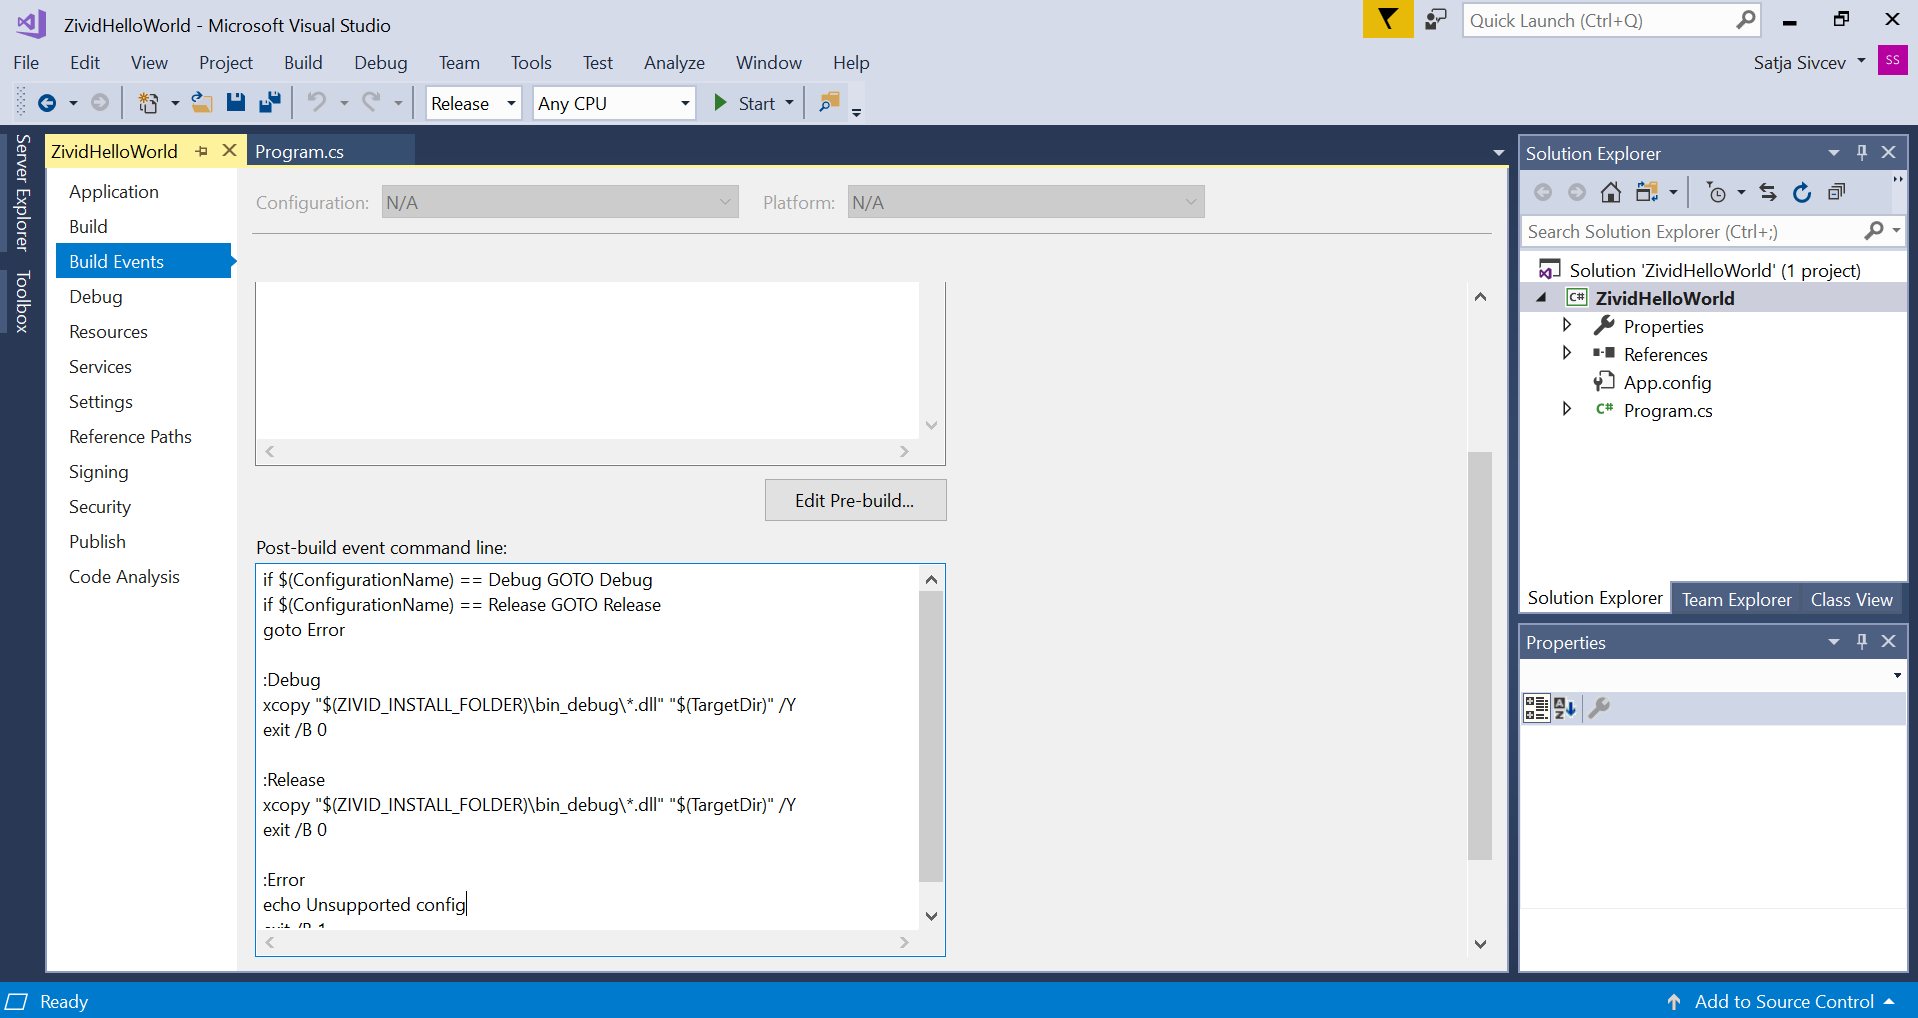Viewport: 1918px width, 1018px height.
Task: Select the Reference Paths settings page
Action: tap(130, 436)
